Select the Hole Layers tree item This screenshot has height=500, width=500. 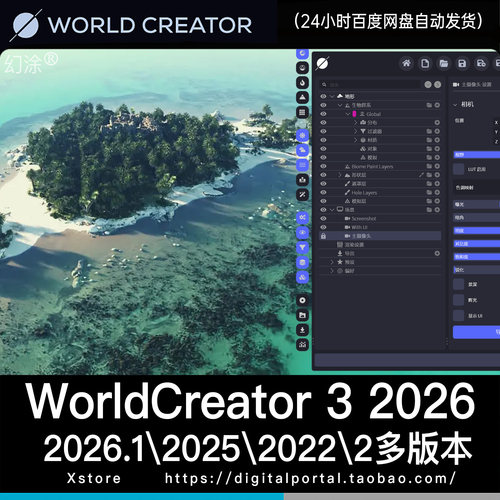pyautogui.click(x=361, y=192)
